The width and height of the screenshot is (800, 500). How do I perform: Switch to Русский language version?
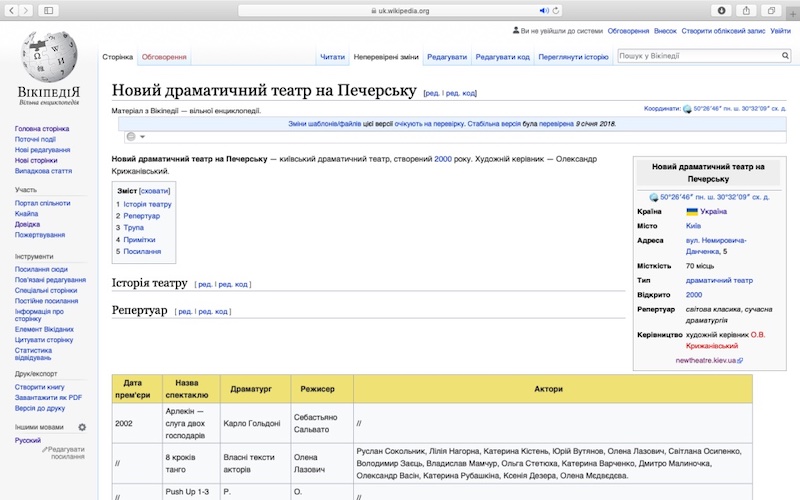(x=28, y=440)
